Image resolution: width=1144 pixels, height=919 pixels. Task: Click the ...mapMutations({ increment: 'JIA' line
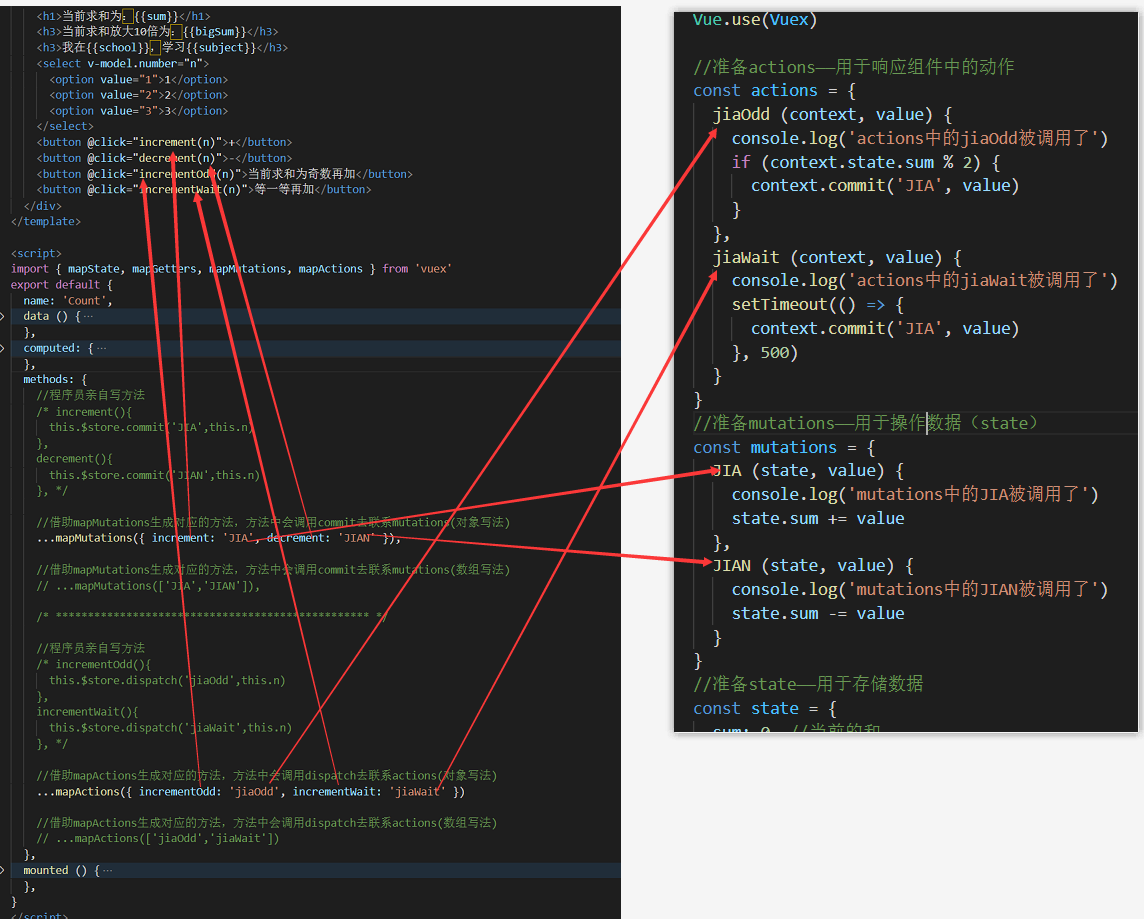[219, 538]
